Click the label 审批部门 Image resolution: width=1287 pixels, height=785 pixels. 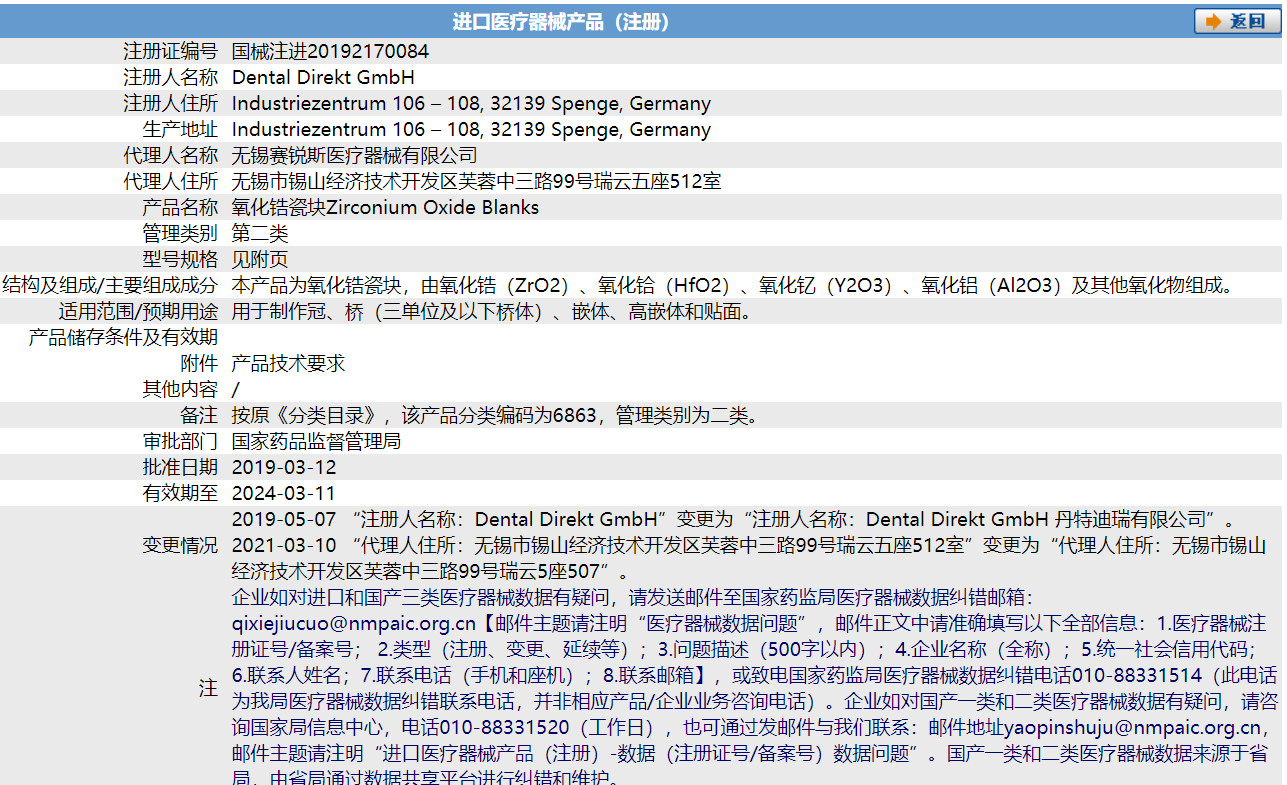180,441
